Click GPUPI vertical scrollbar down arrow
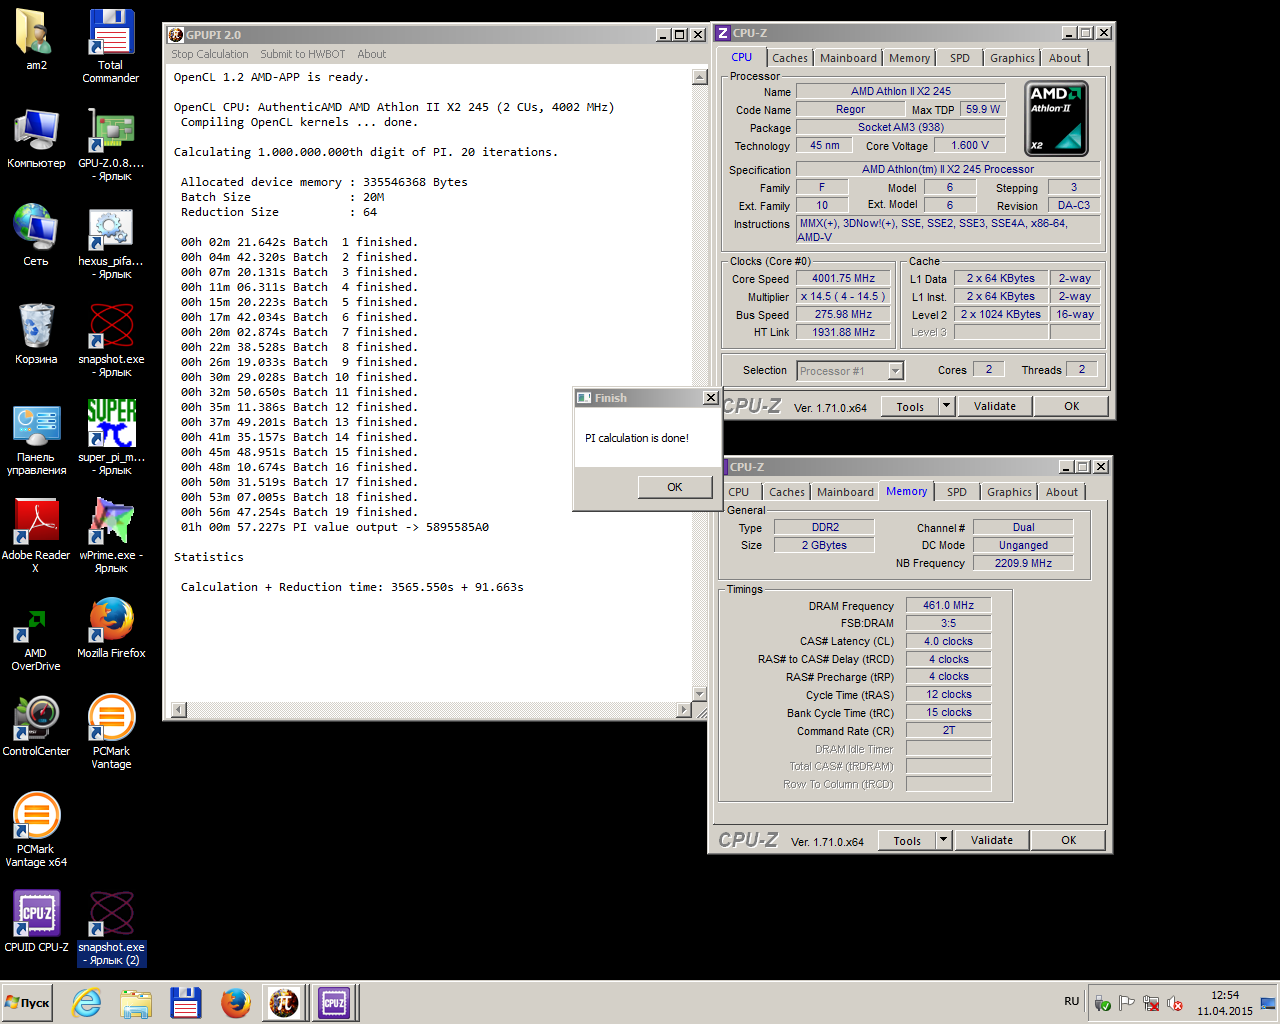The height and width of the screenshot is (1024, 1280). coord(699,693)
